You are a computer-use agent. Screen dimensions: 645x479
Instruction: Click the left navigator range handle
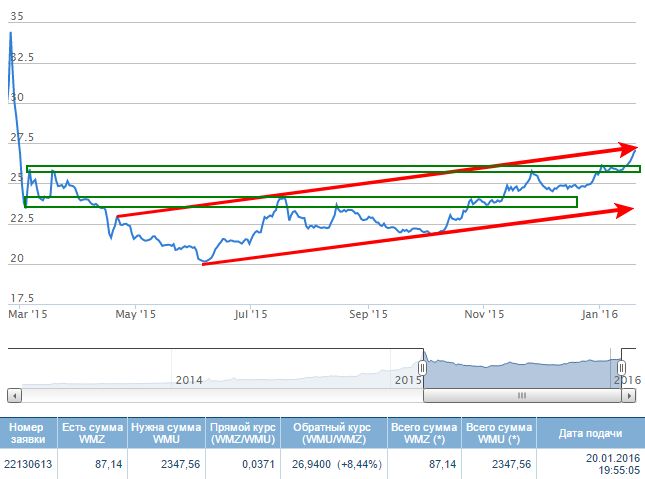(422, 368)
